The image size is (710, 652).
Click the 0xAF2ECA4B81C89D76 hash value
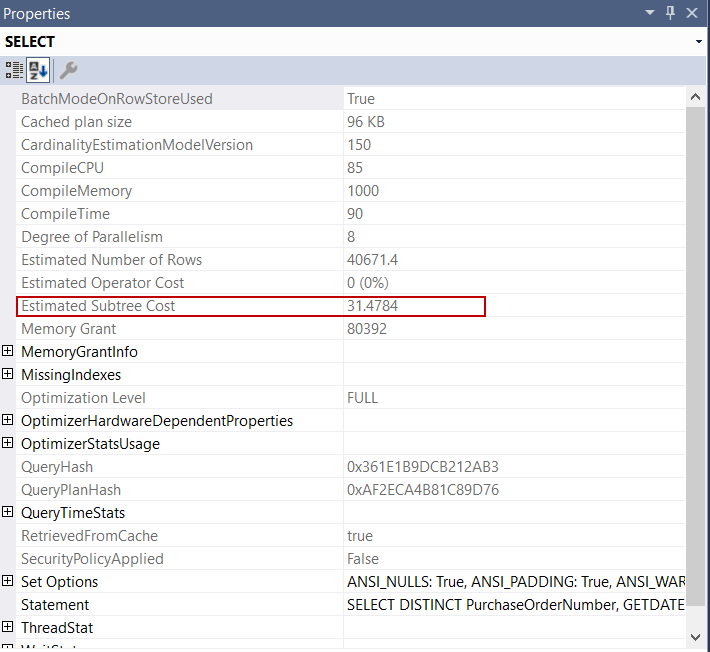pyautogui.click(x=423, y=490)
